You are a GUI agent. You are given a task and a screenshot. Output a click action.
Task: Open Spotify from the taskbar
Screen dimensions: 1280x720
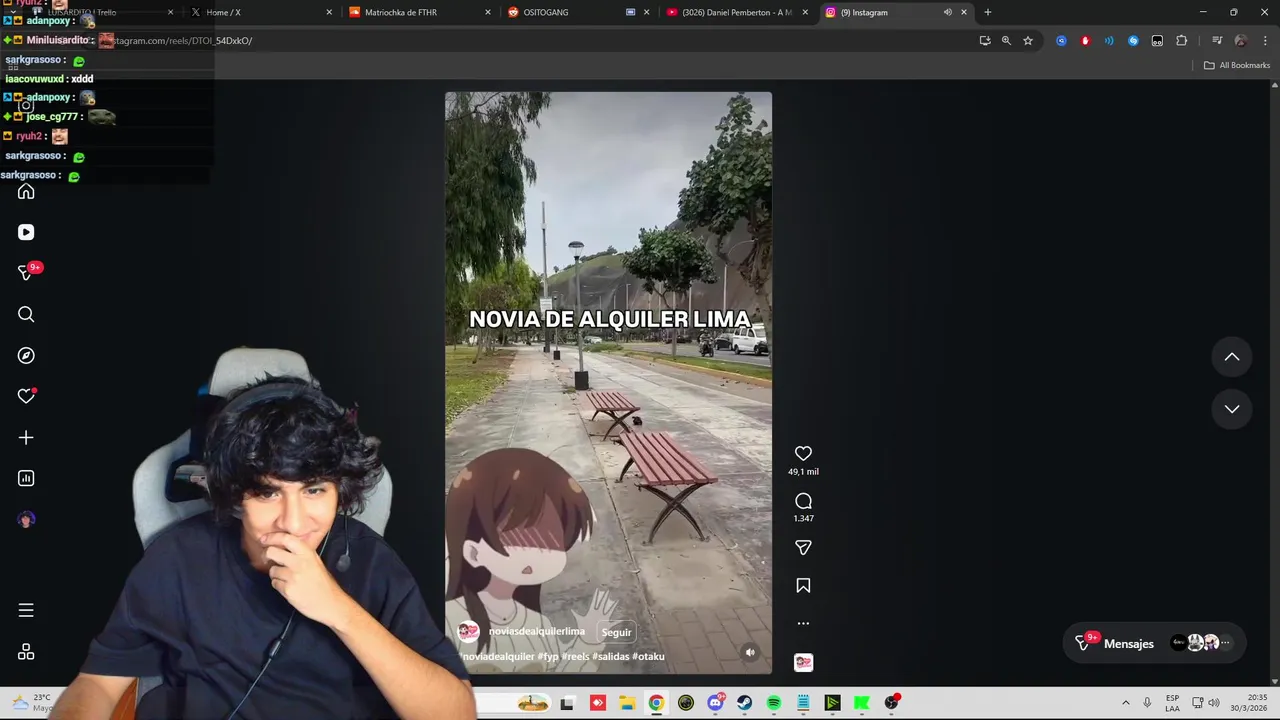(x=774, y=703)
